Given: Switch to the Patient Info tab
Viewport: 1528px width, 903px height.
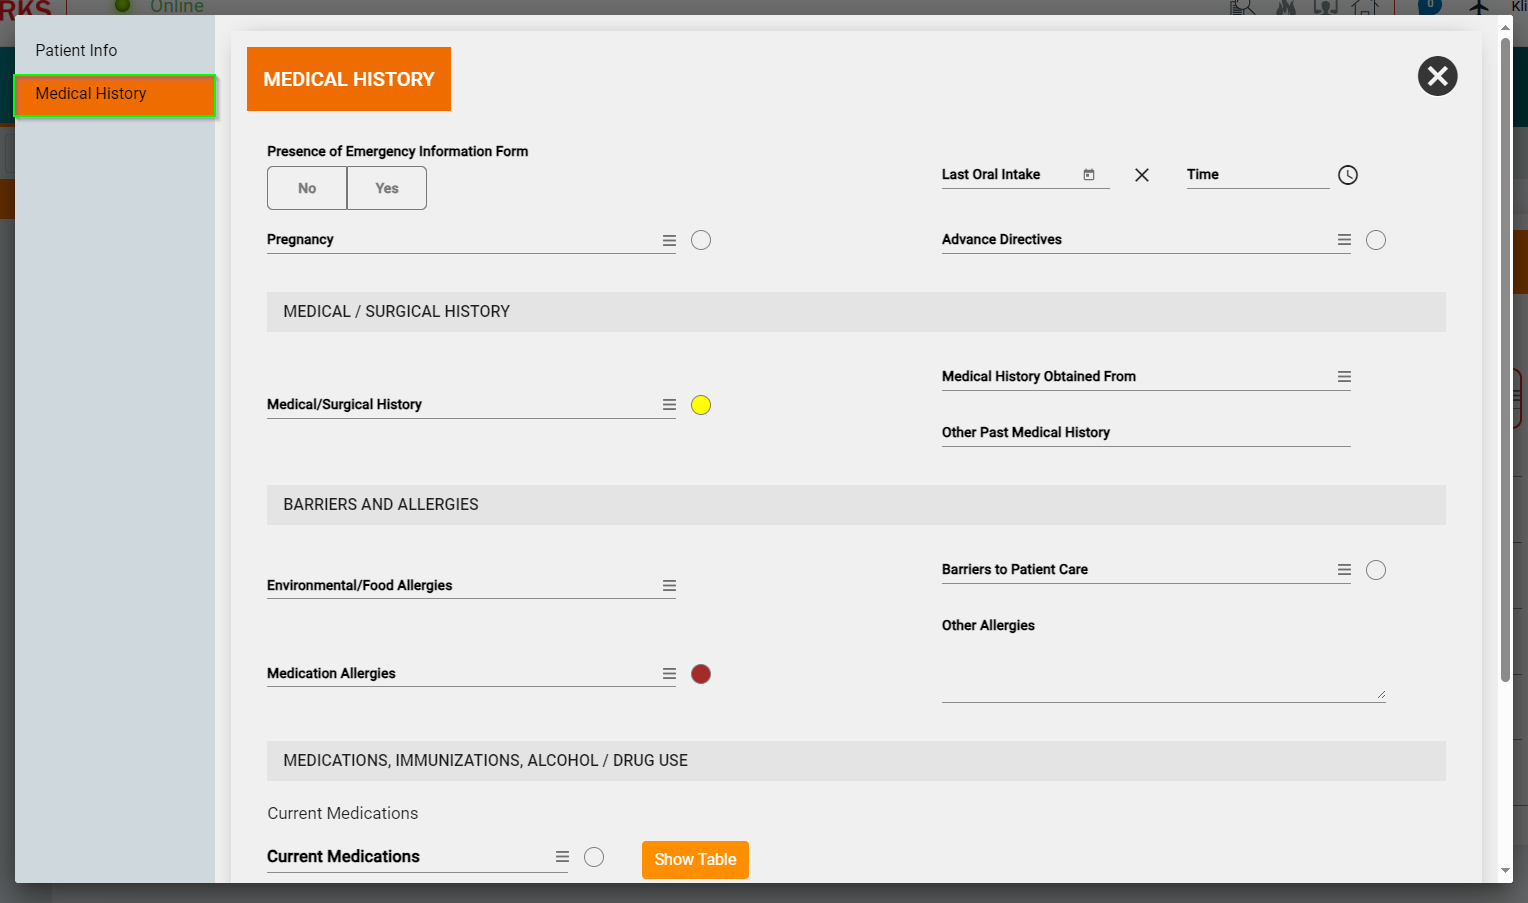Looking at the screenshot, I should point(76,50).
